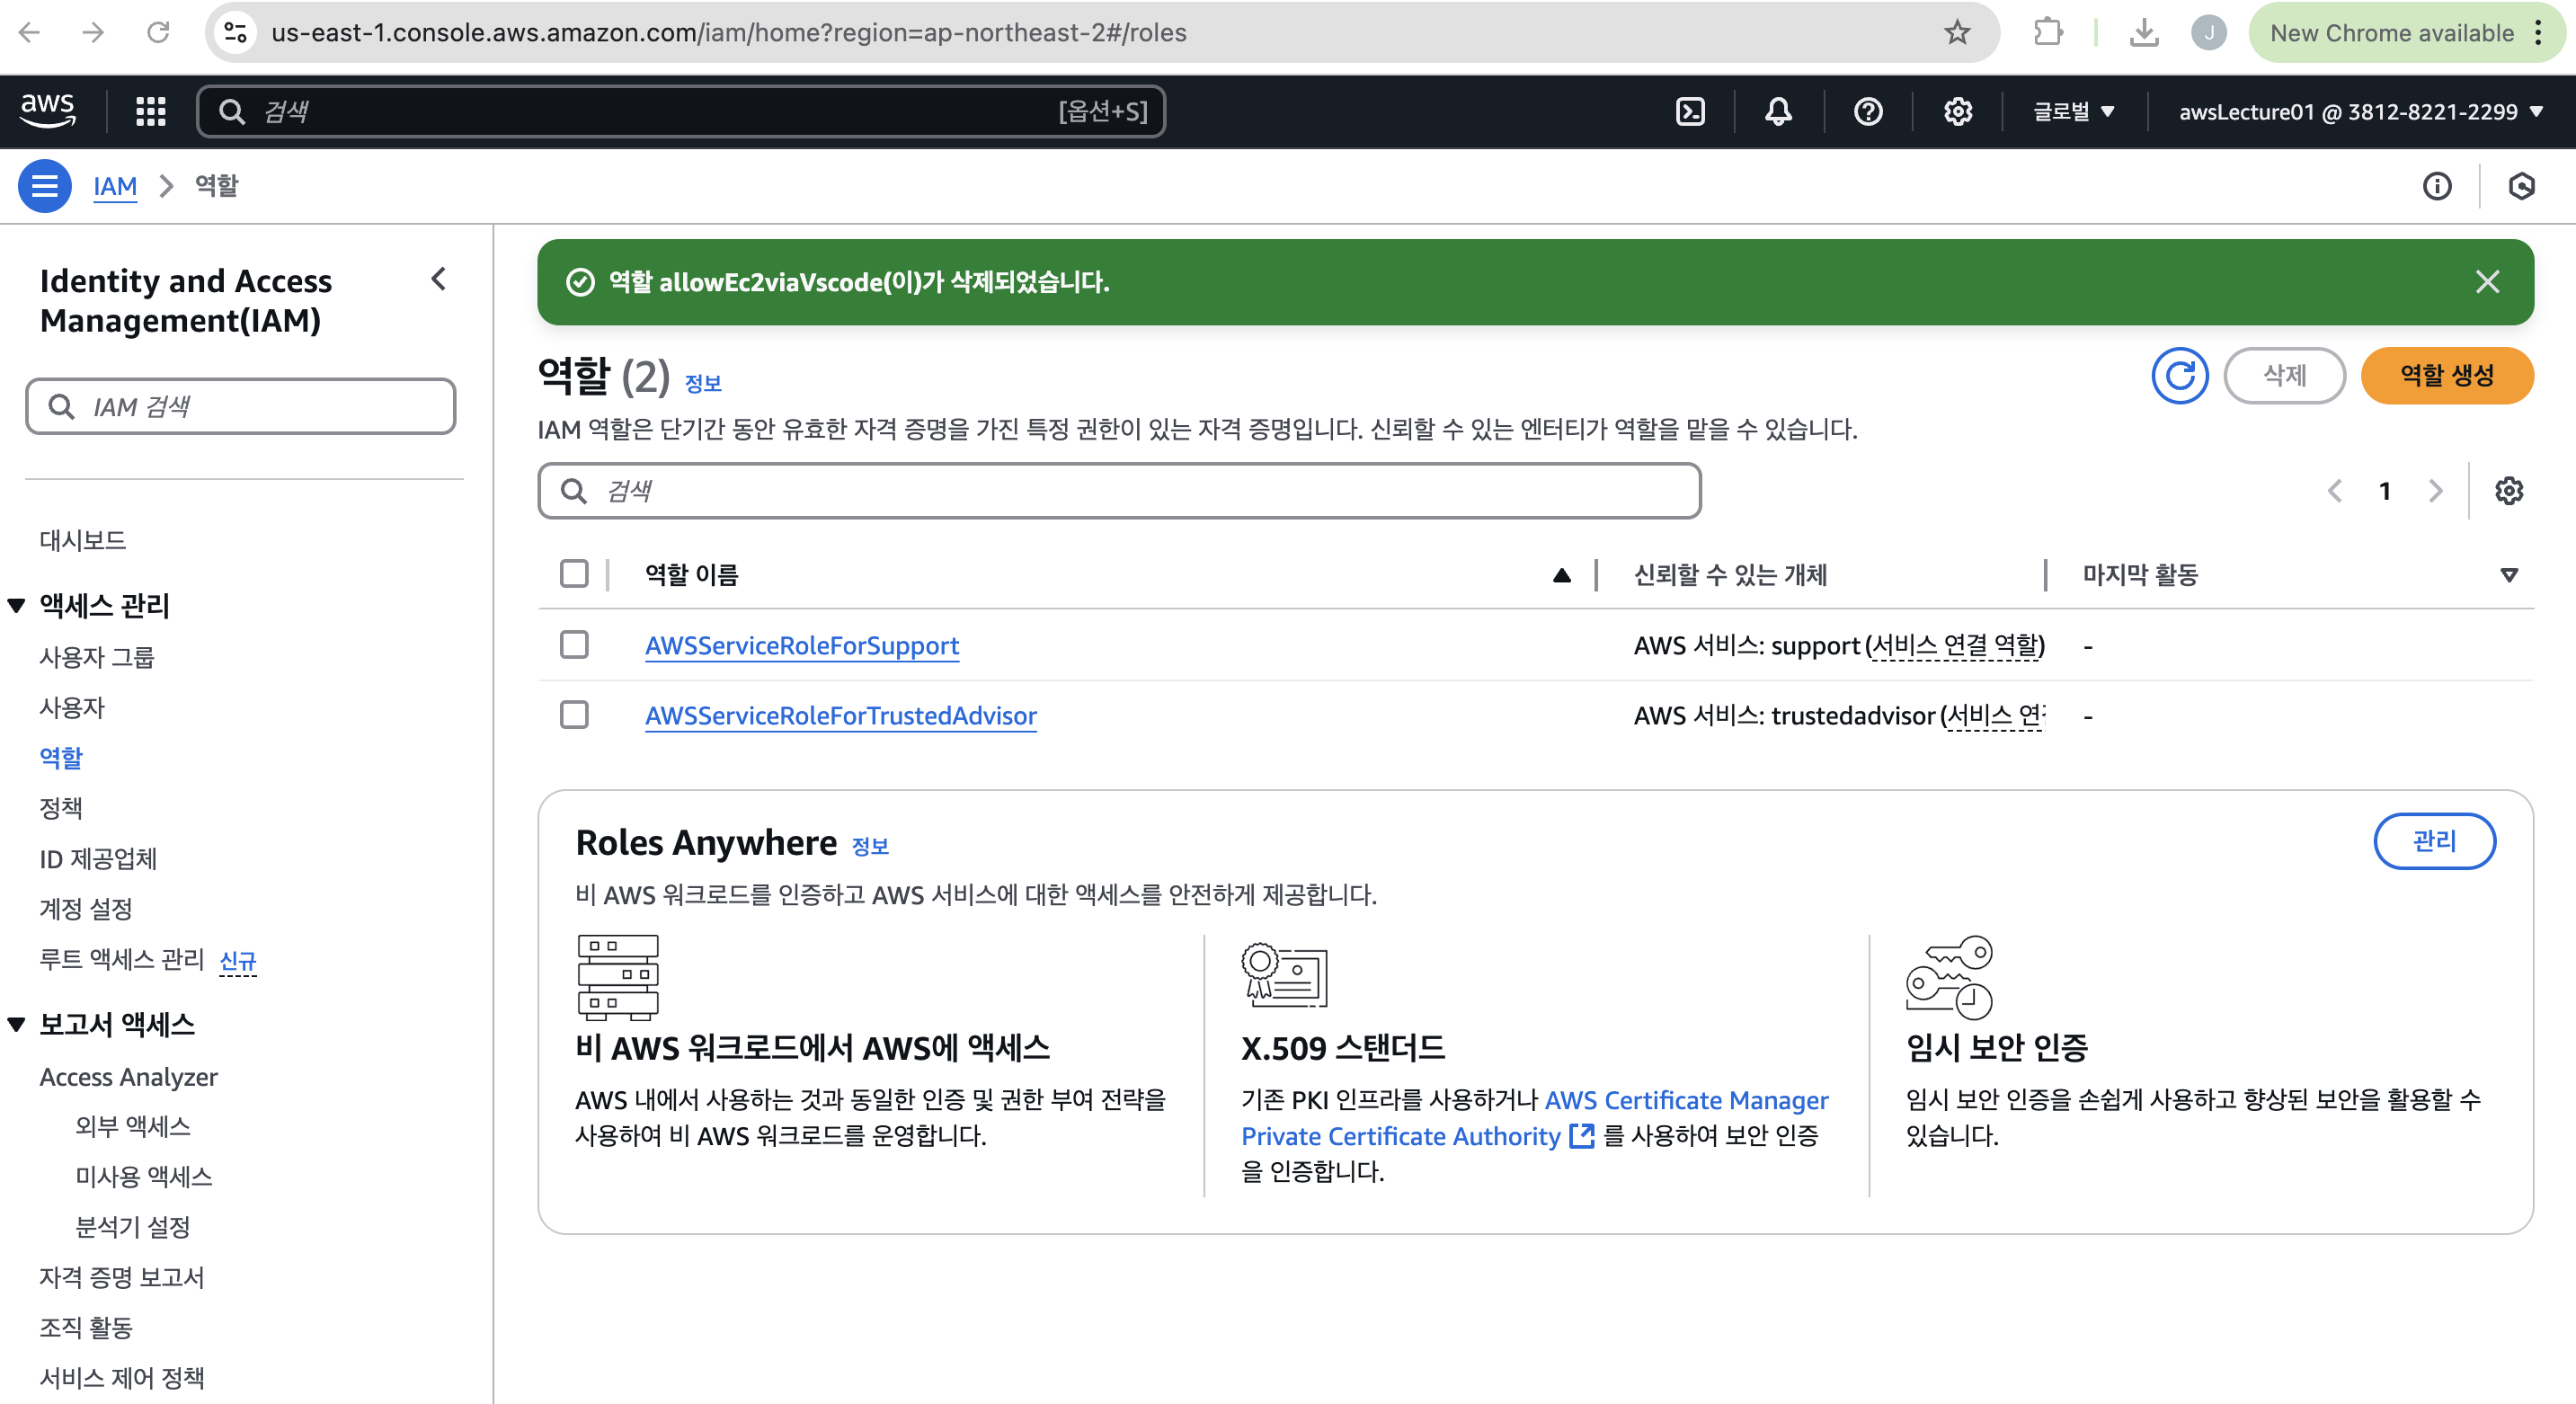Open Chrome downloads icon
Screen dimensions: 2576x1404
pos(2143,33)
